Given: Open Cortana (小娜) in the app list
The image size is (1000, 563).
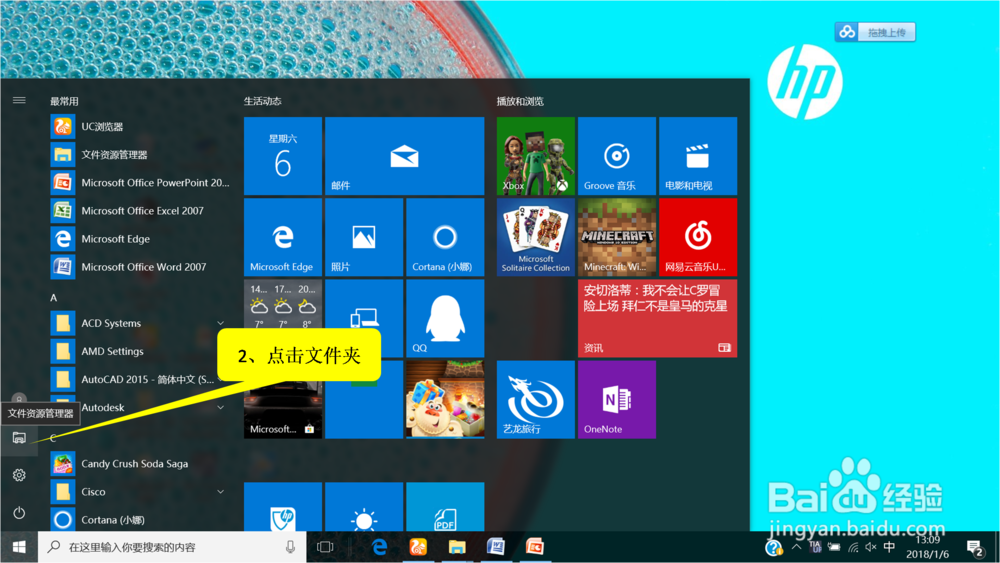Looking at the screenshot, I should 139,520.
